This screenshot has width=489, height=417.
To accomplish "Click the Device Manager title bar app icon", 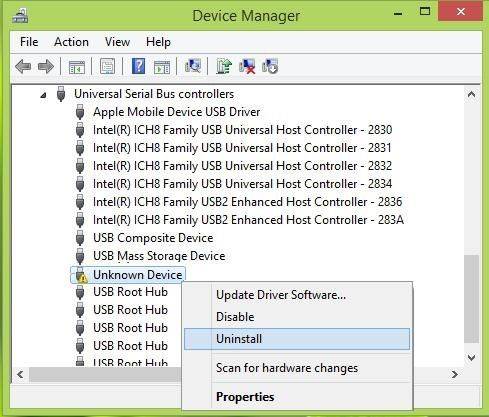I will pos(20,16).
